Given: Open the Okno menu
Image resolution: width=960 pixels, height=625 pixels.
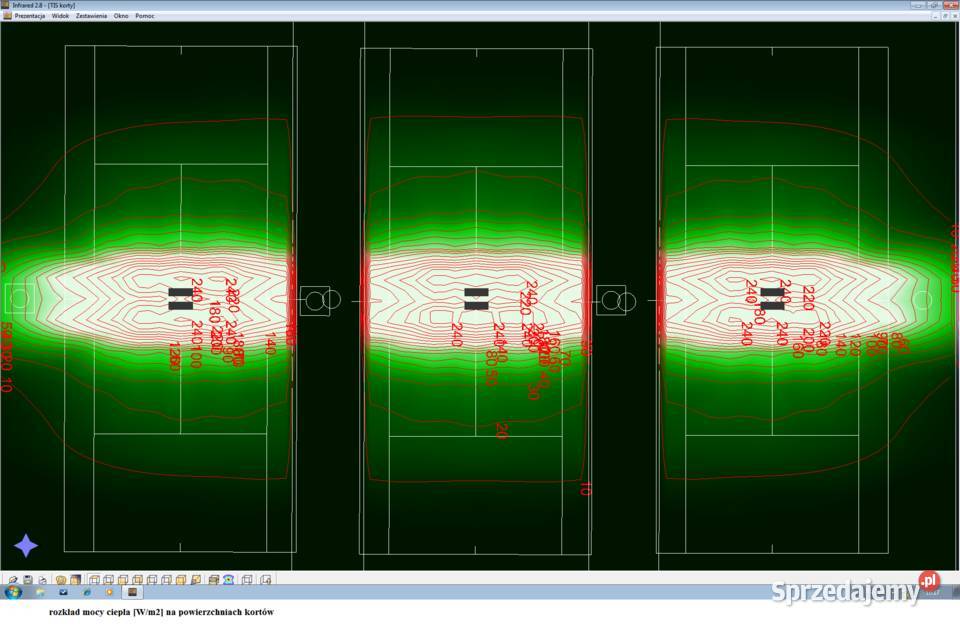Looking at the screenshot, I should 121,16.
